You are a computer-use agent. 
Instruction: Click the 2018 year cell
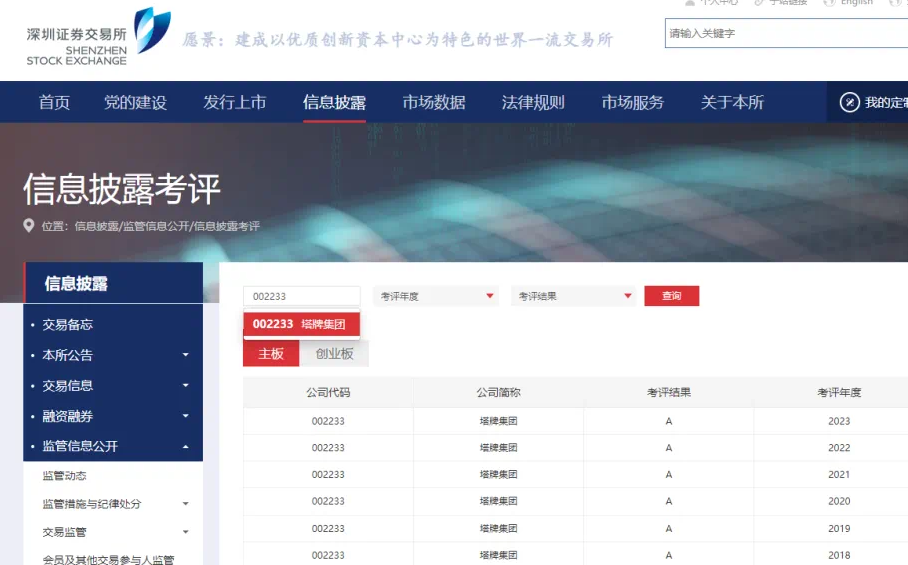point(839,555)
